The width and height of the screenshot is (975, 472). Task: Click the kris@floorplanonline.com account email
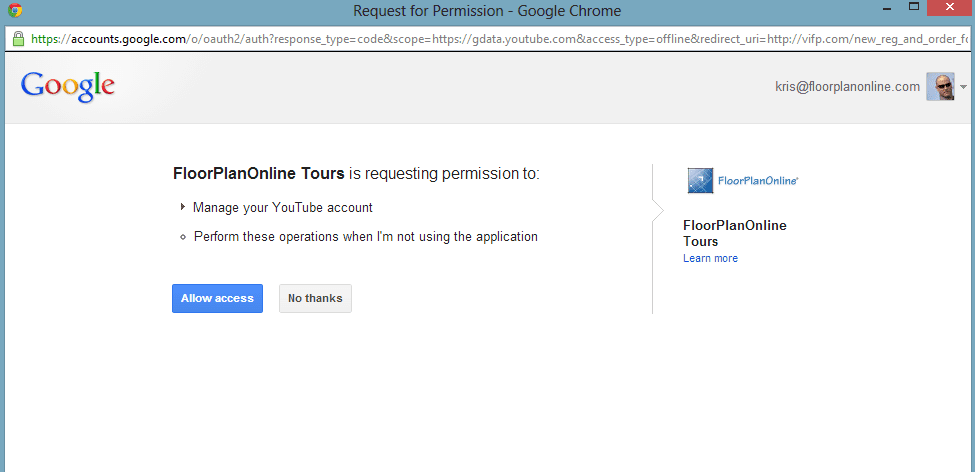(x=848, y=87)
